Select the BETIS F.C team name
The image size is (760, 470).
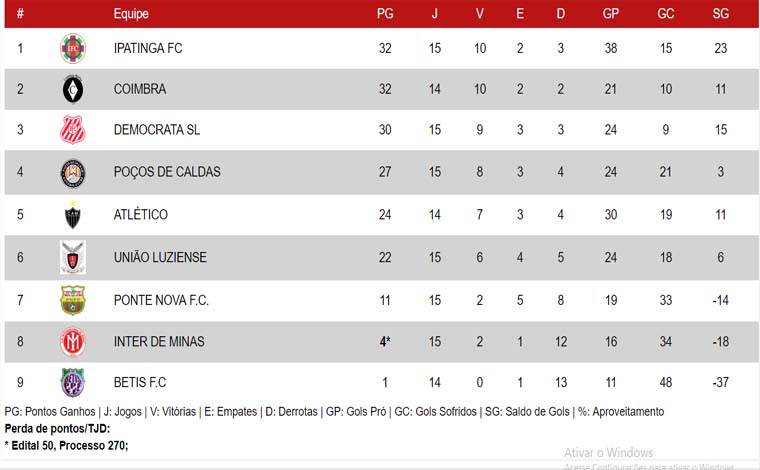[x=140, y=382]
